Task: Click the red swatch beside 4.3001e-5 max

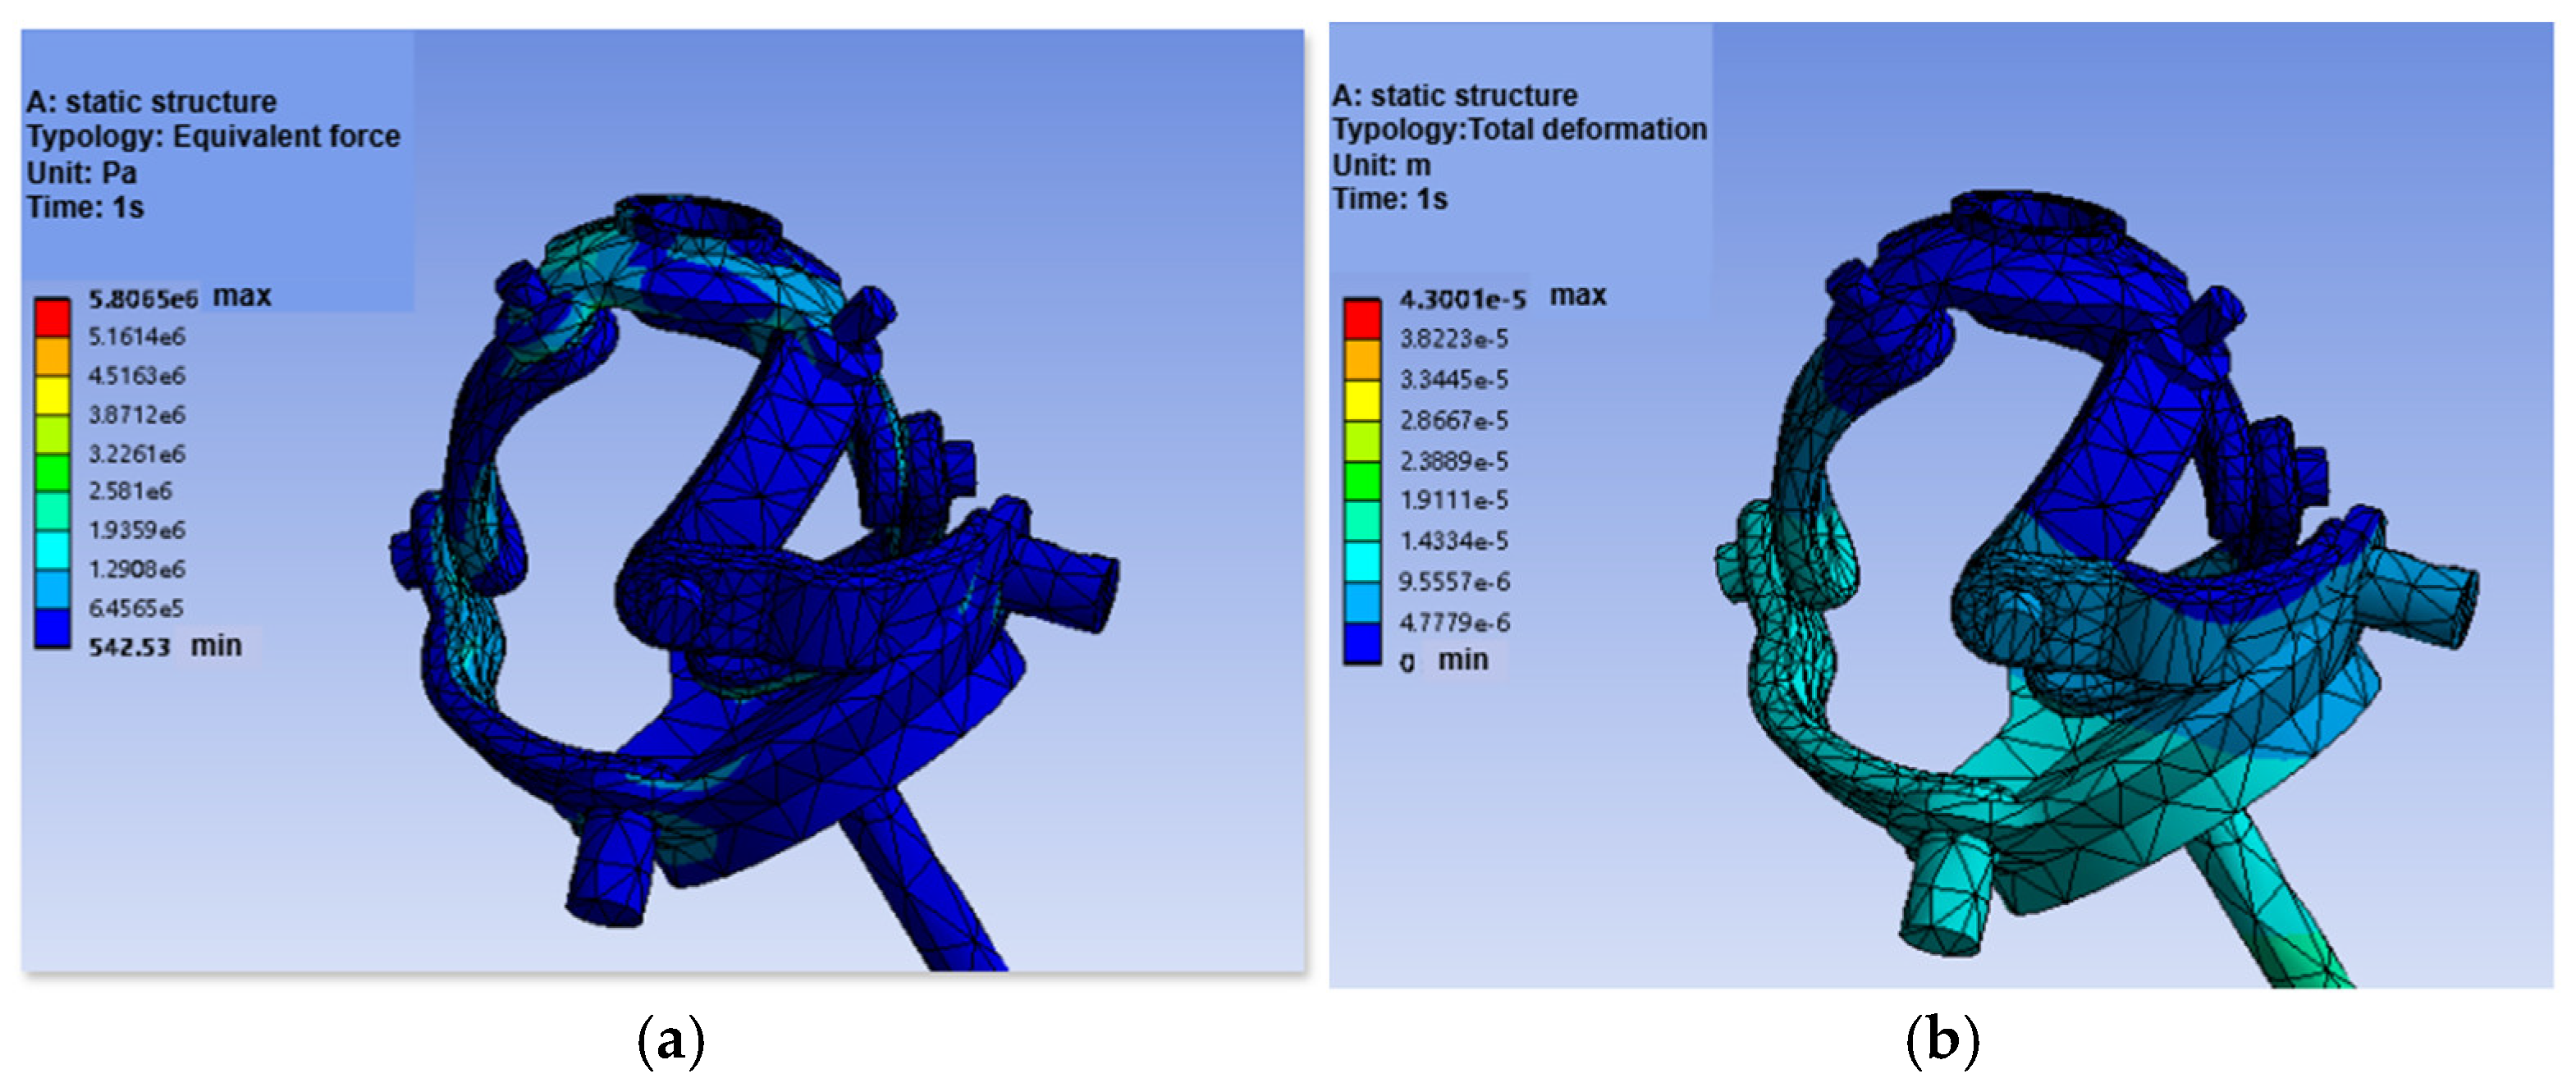Action: [x=1362, y=319]
